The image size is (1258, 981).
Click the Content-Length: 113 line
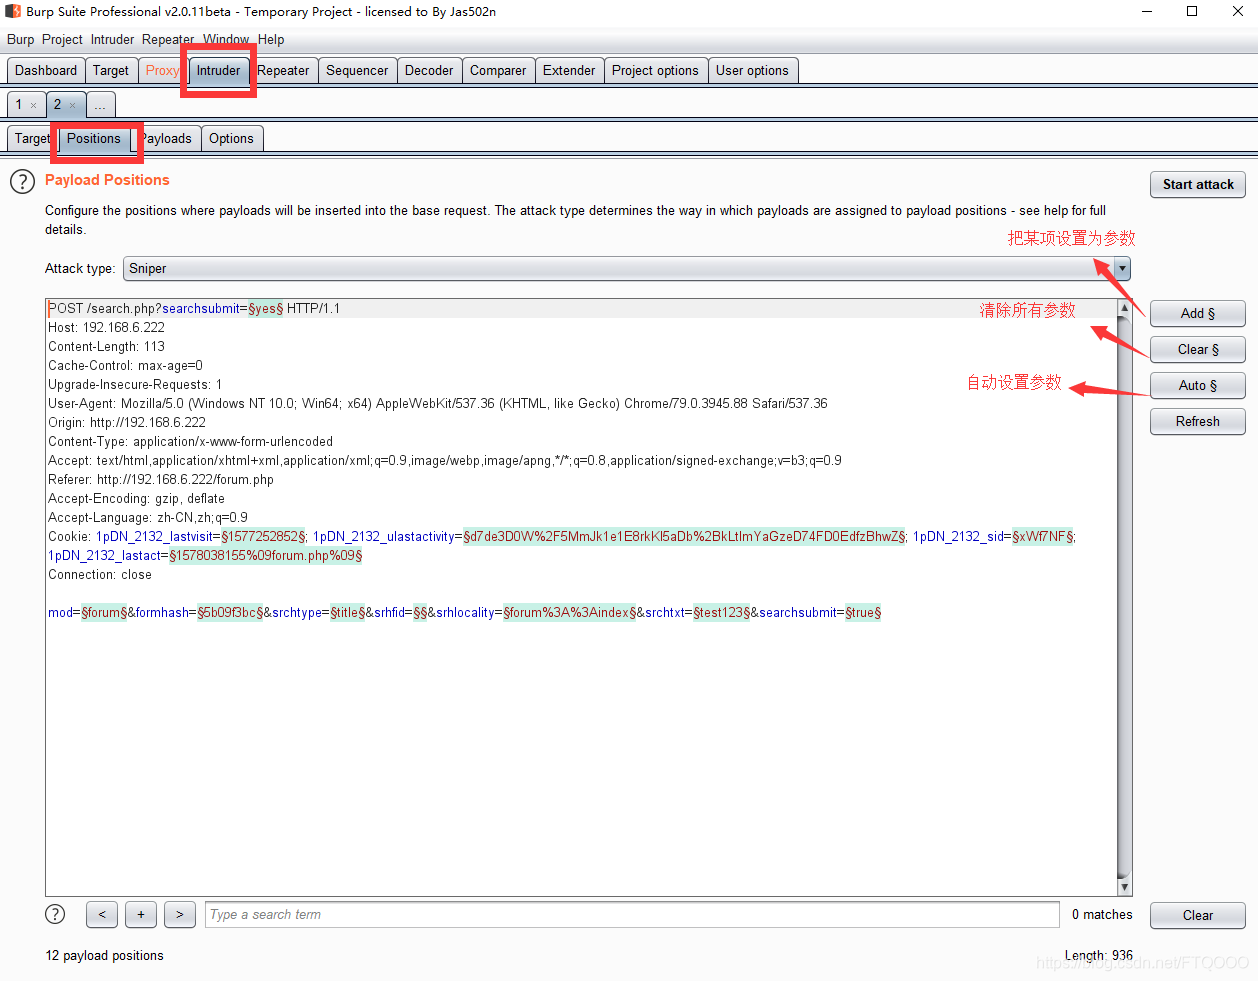point(106,346)
